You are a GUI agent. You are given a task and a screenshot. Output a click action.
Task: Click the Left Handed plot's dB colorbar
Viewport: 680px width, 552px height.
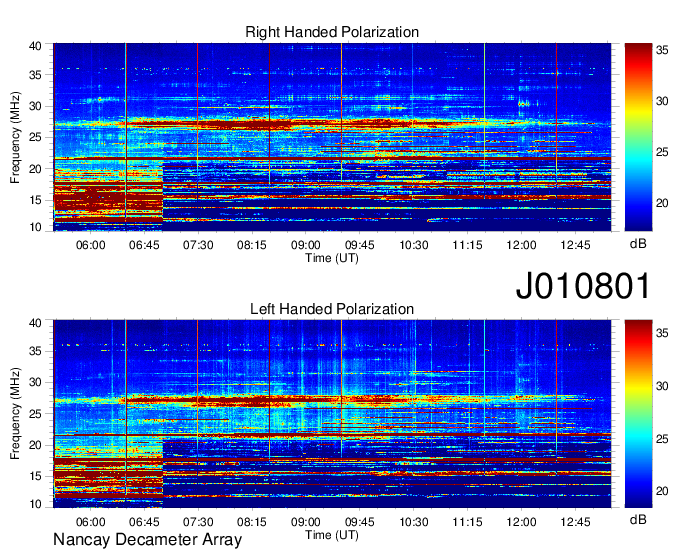click(x=638, y=414)
